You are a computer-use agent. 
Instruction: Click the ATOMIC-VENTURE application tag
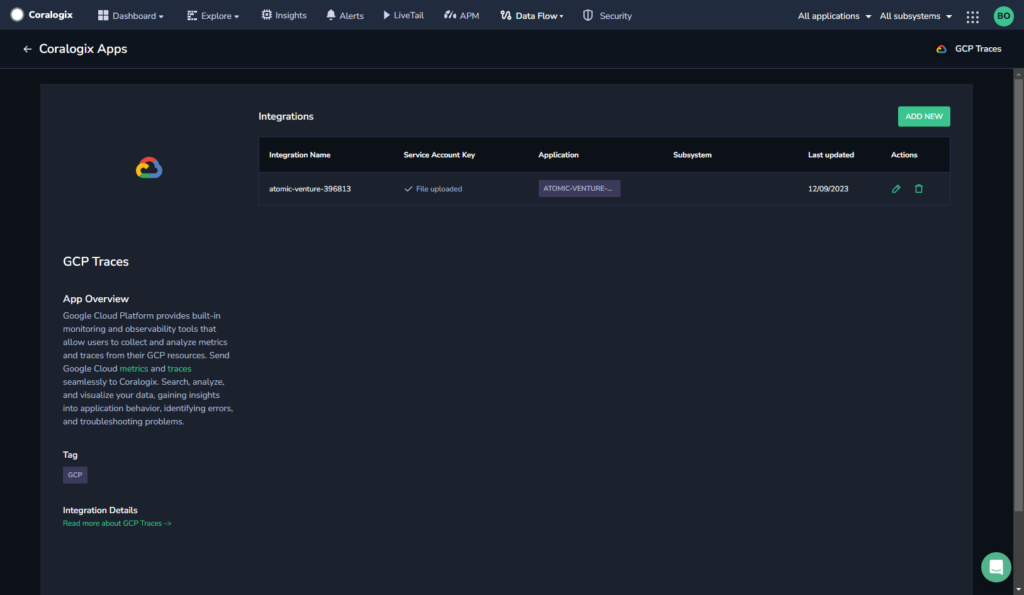[579, 188]
